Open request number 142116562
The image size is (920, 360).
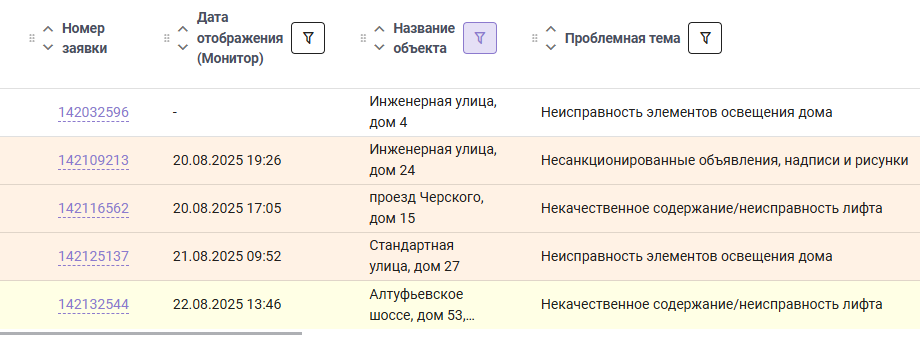point(93,209)
